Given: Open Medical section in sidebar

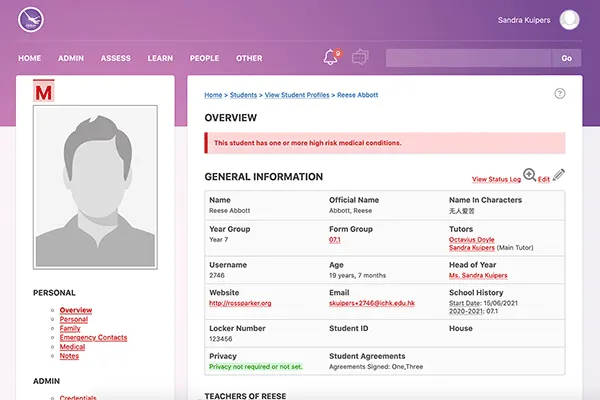Looking at the screenshot, I should tap(72, 346).
